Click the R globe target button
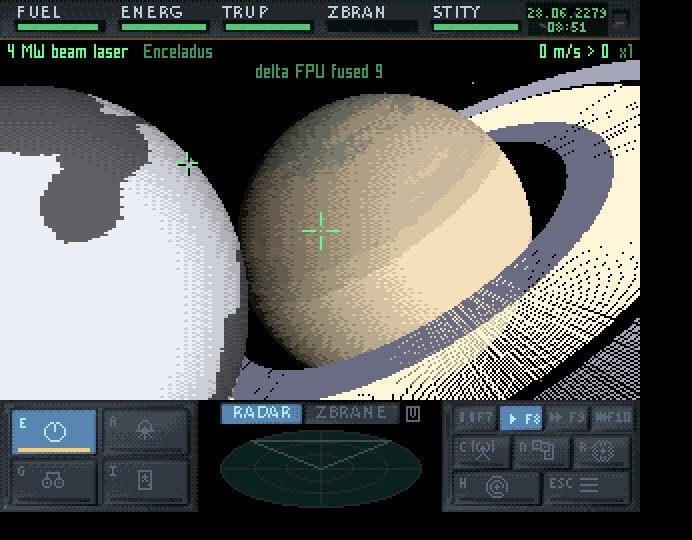The image size is (692, 540). [602, 451]
